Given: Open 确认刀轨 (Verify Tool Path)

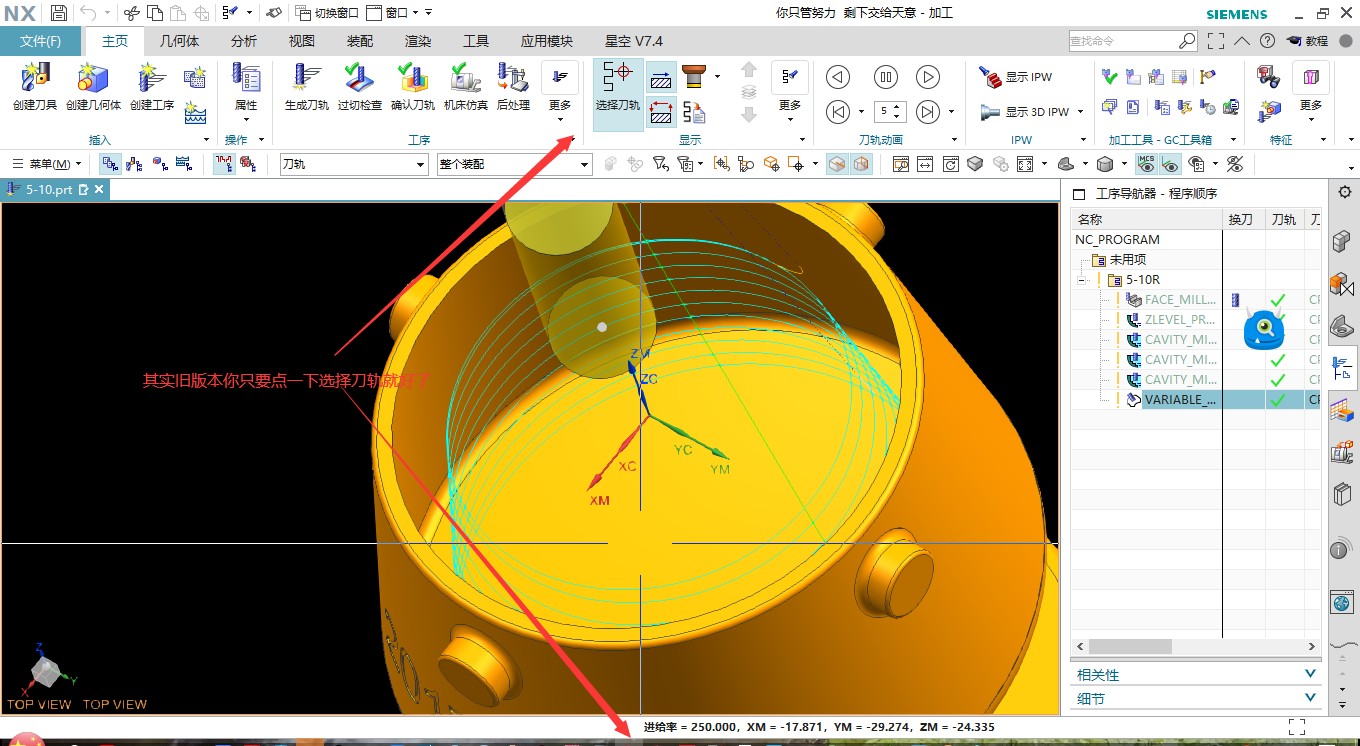Looking at the screenshot, I should (x=413, y=87).
